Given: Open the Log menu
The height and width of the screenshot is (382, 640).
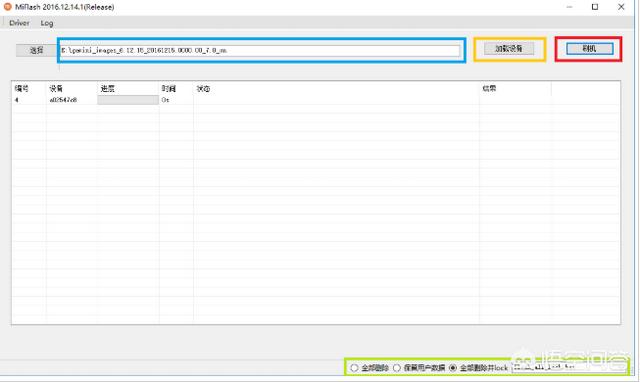Looking at the screenshot, I should click(47, 23).
